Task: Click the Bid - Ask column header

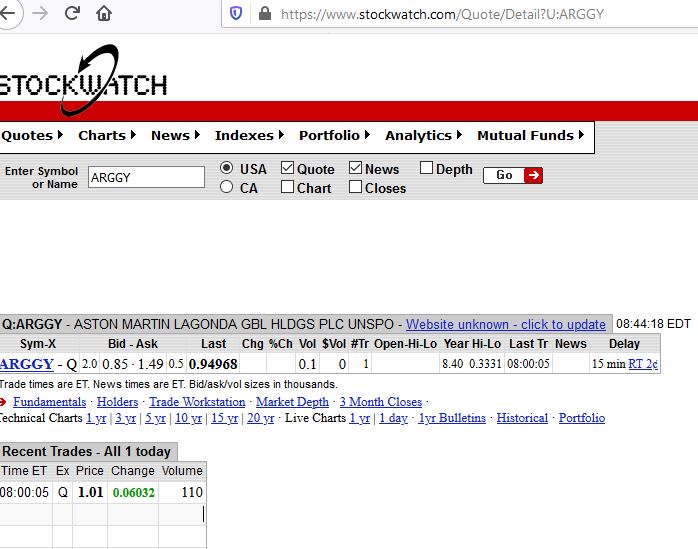Action: [133, 344]
